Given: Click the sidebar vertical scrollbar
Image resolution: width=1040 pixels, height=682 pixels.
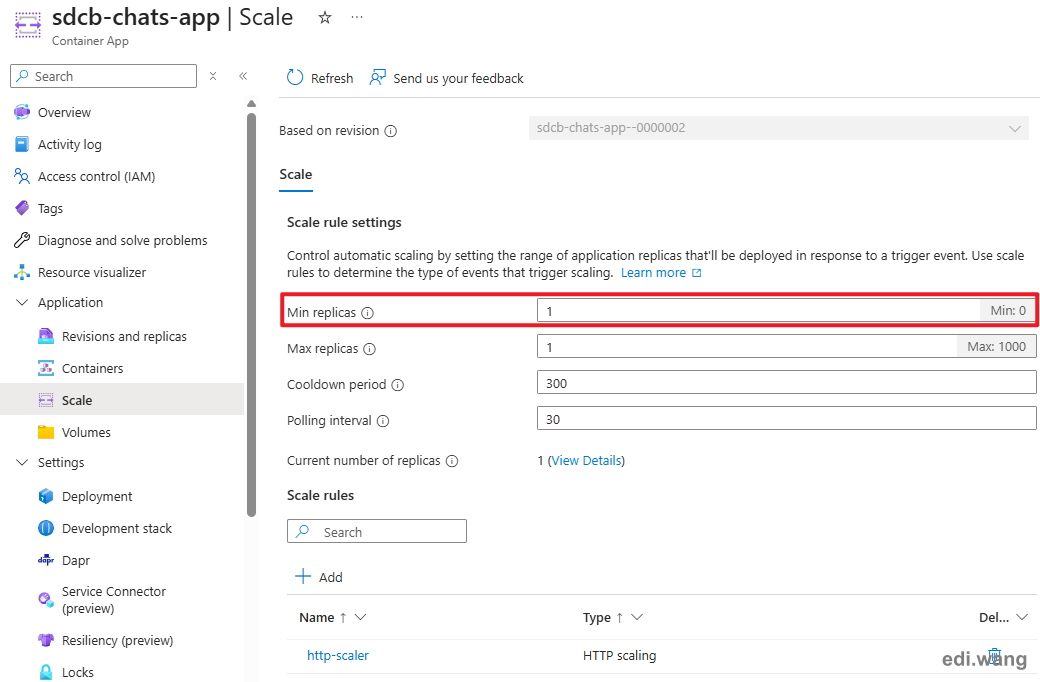Looking at the screenshot, I should [x=251, y=314].
